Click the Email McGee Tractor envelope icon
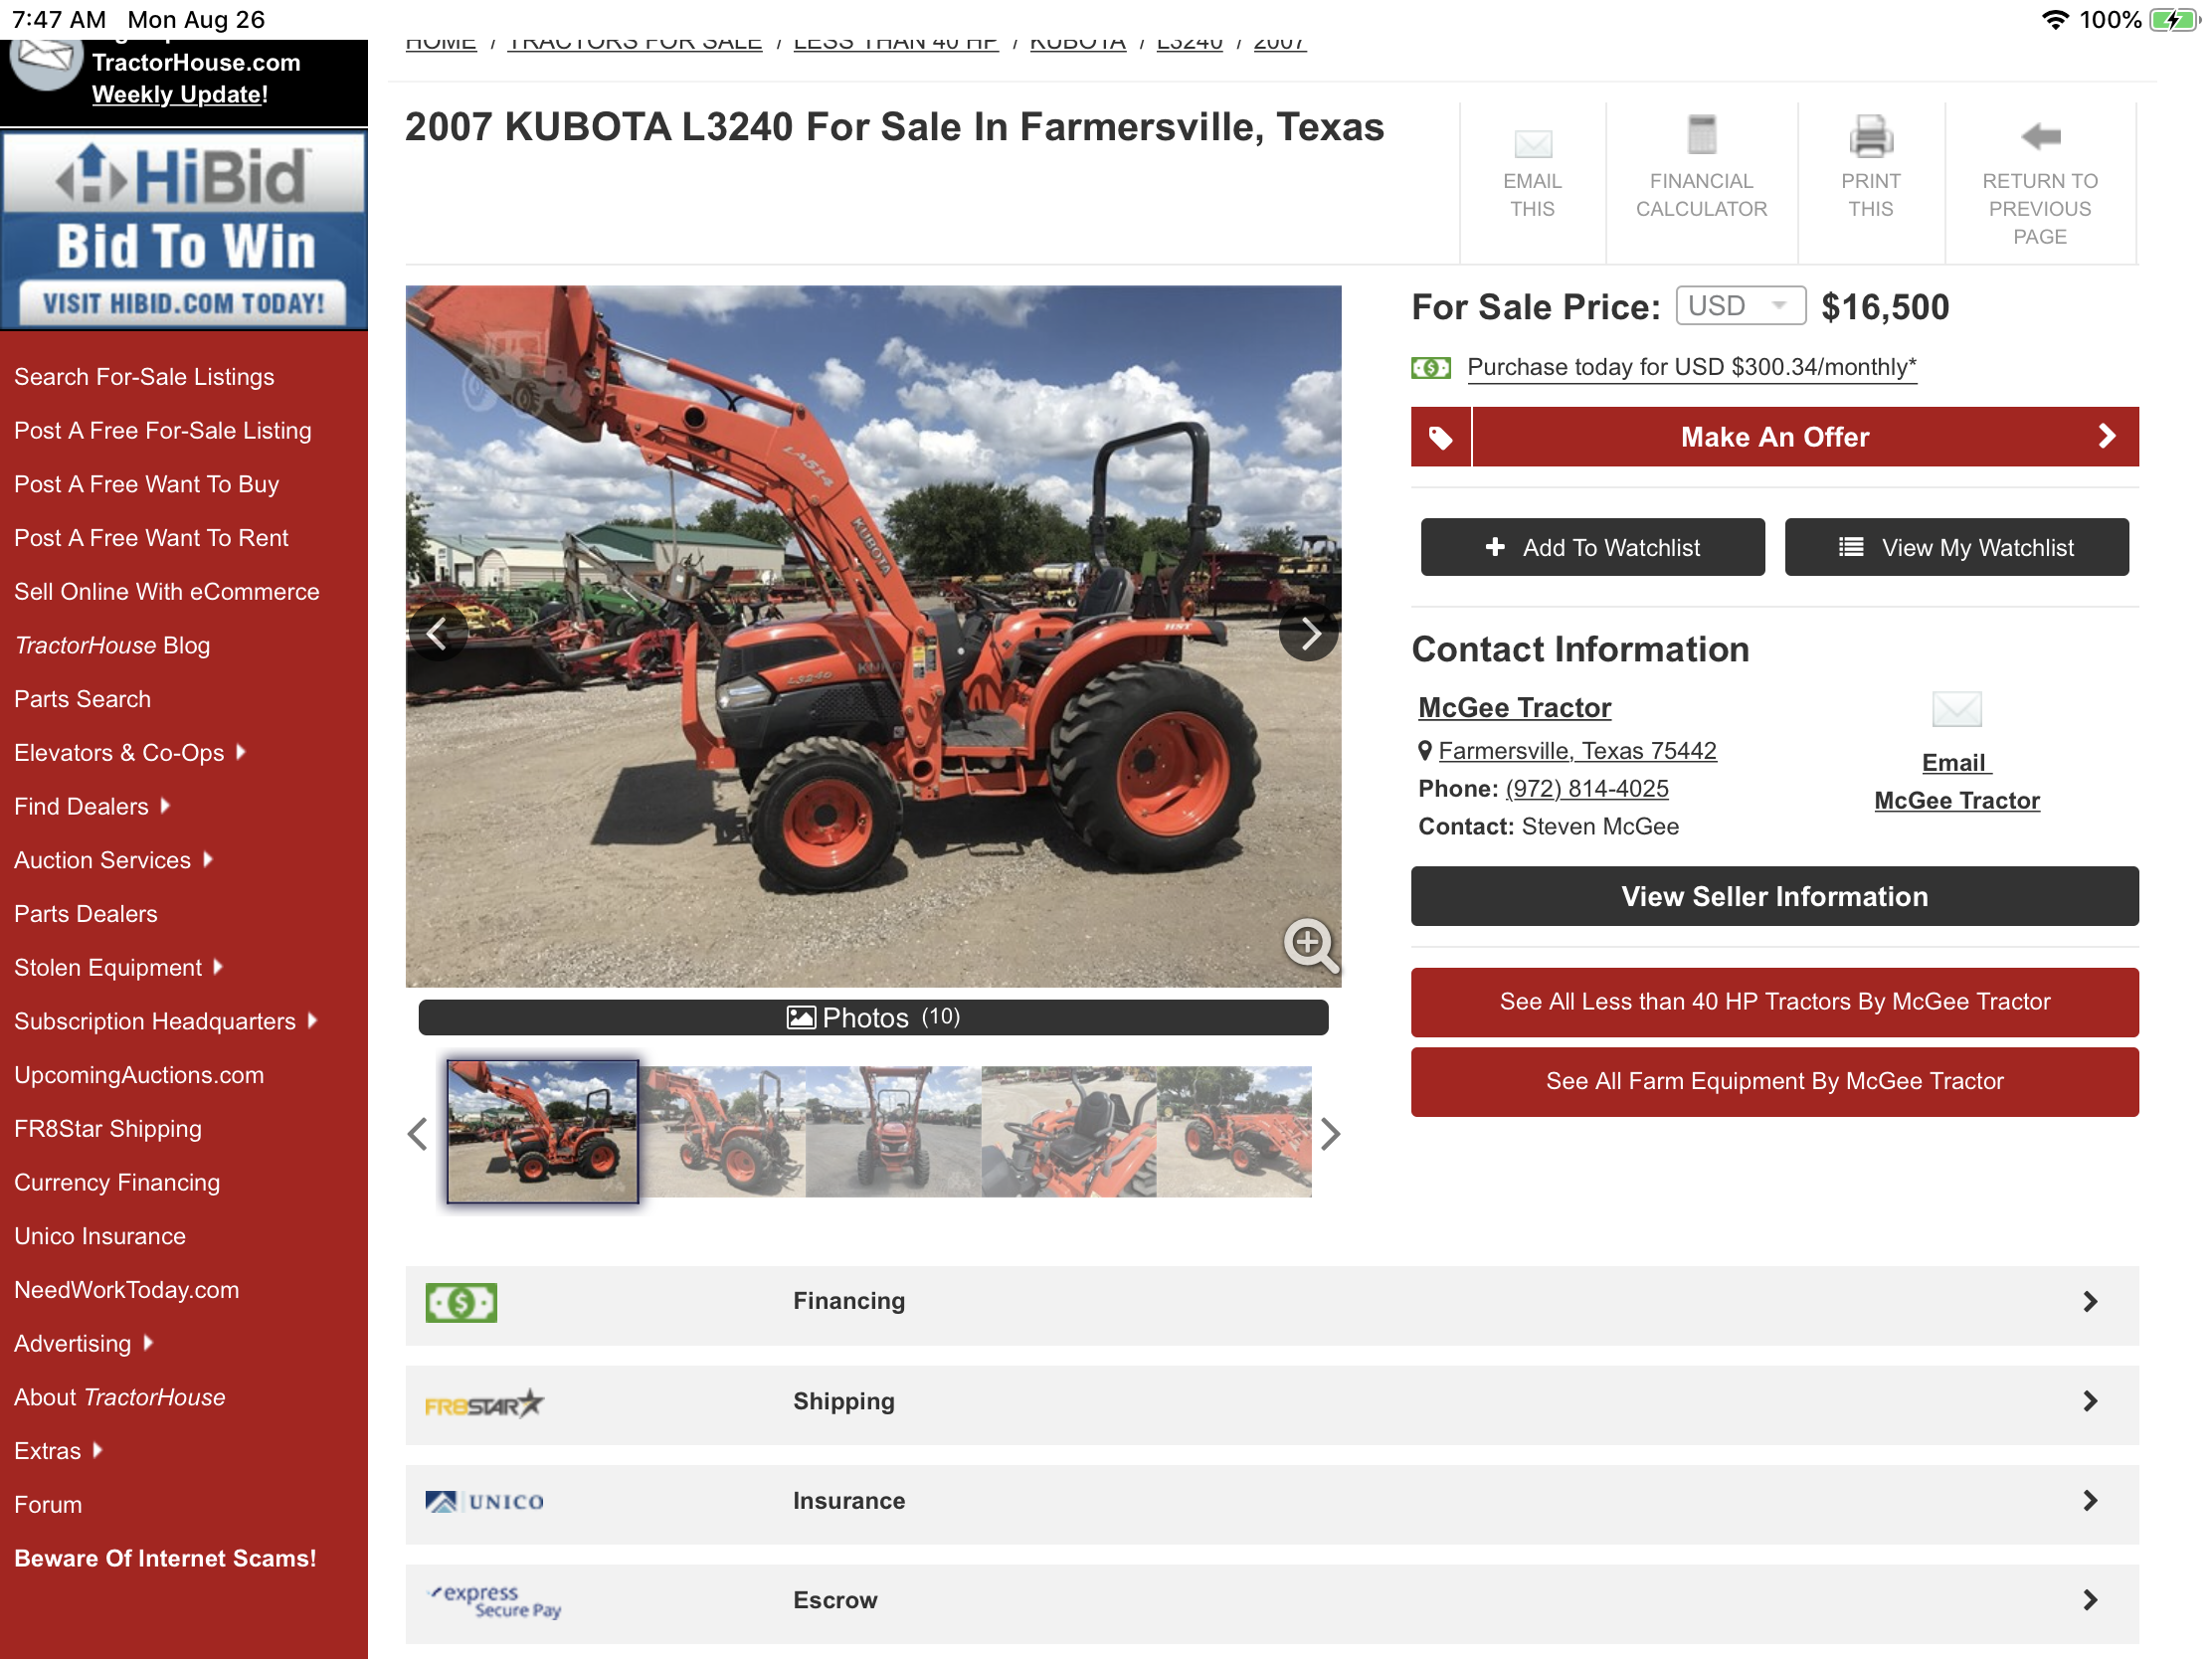This screenshot has width=2212, height=1659. (1956, 709)
